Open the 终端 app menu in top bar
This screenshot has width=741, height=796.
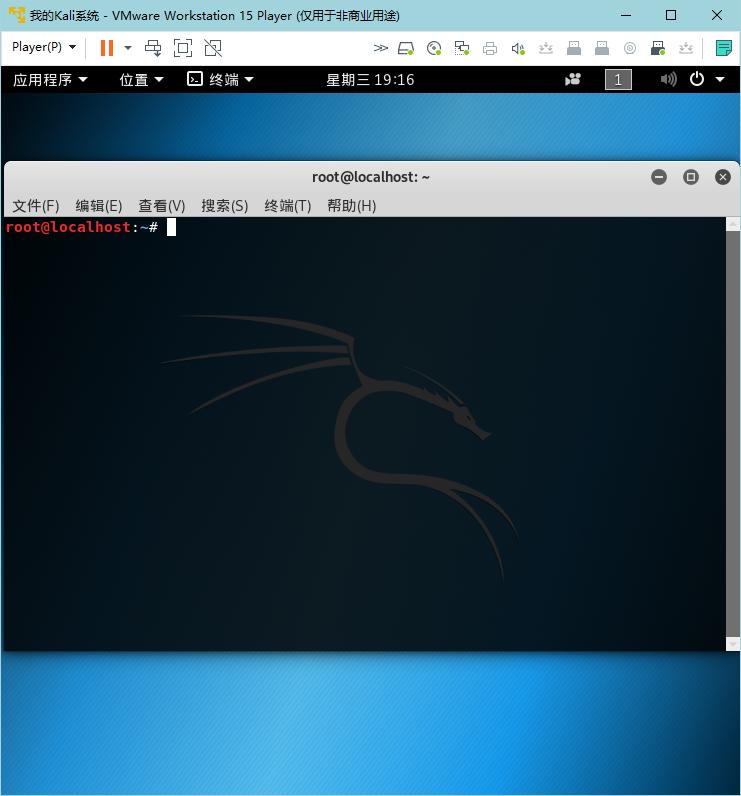220,80
